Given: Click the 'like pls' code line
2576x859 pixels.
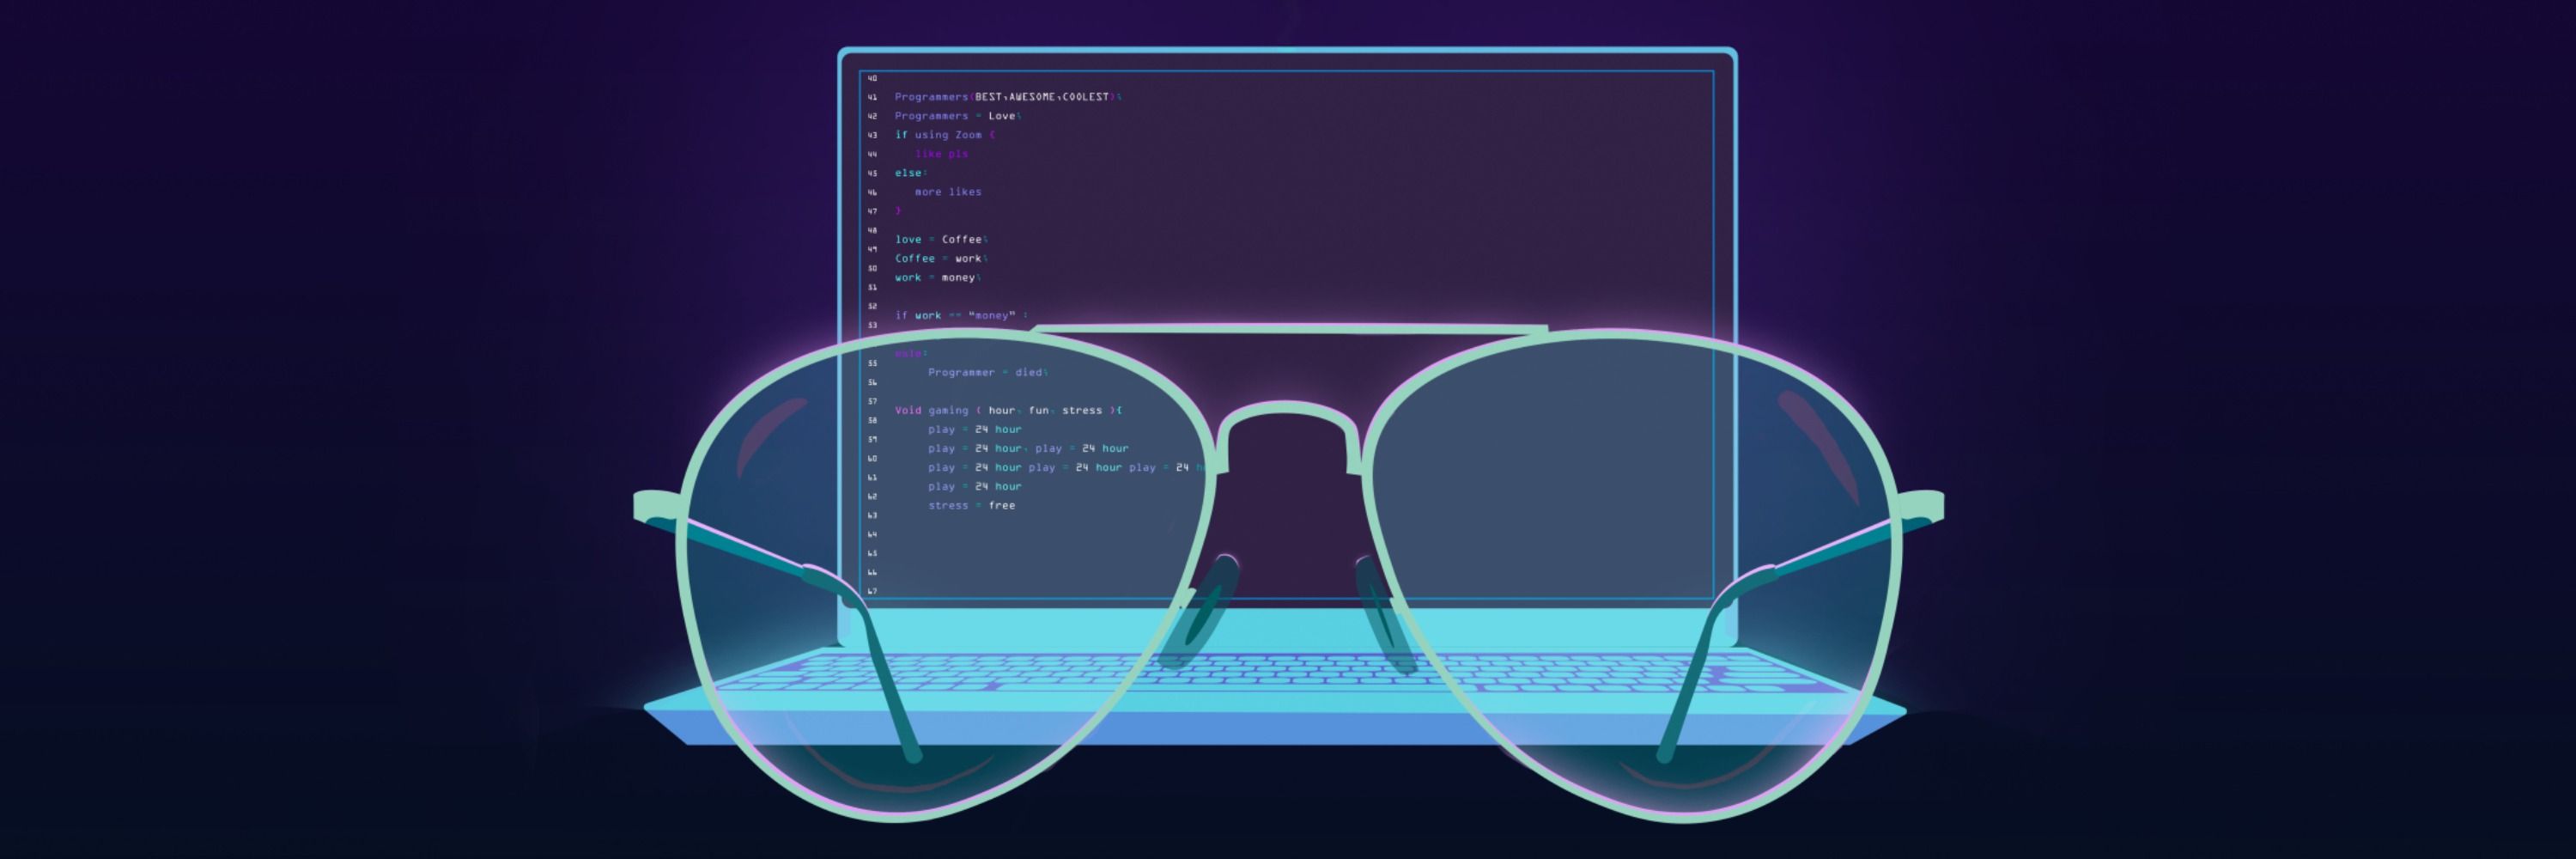Looking at the screenshot, I should [941, 154].
